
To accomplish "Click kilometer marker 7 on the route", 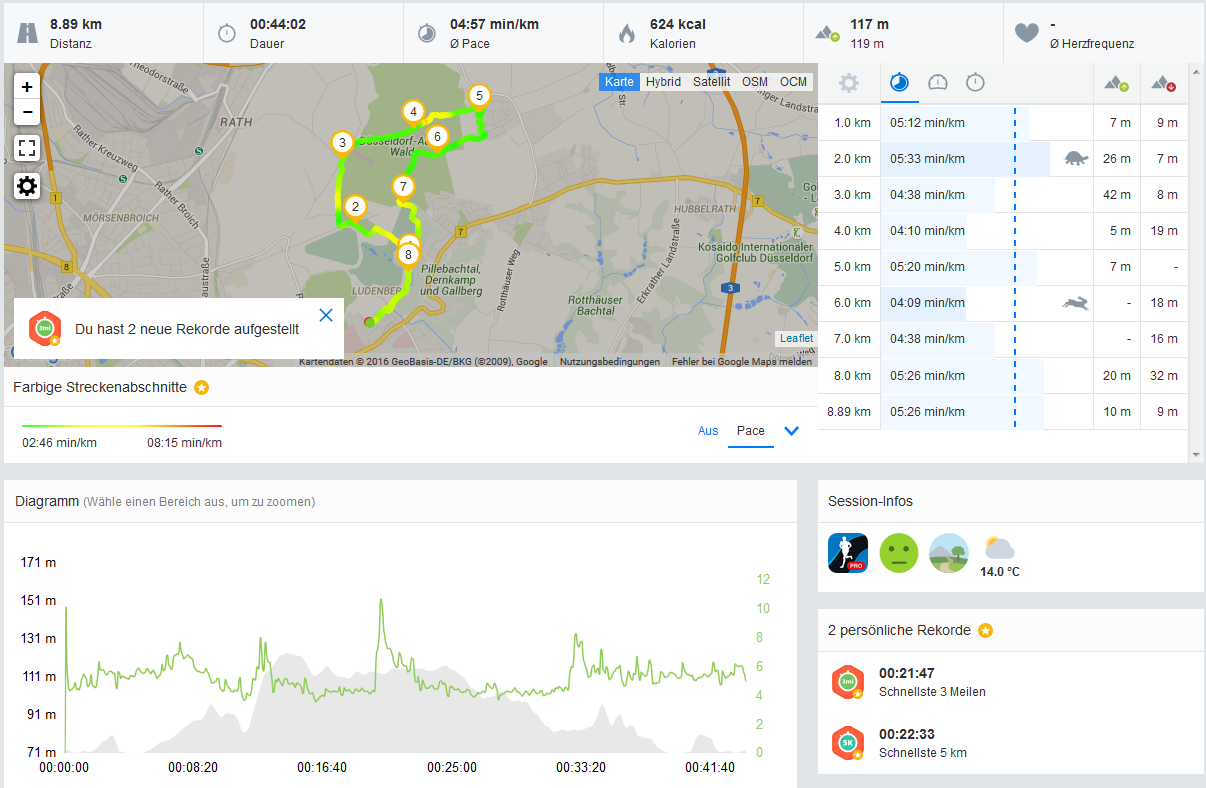I will click(403, 187).
